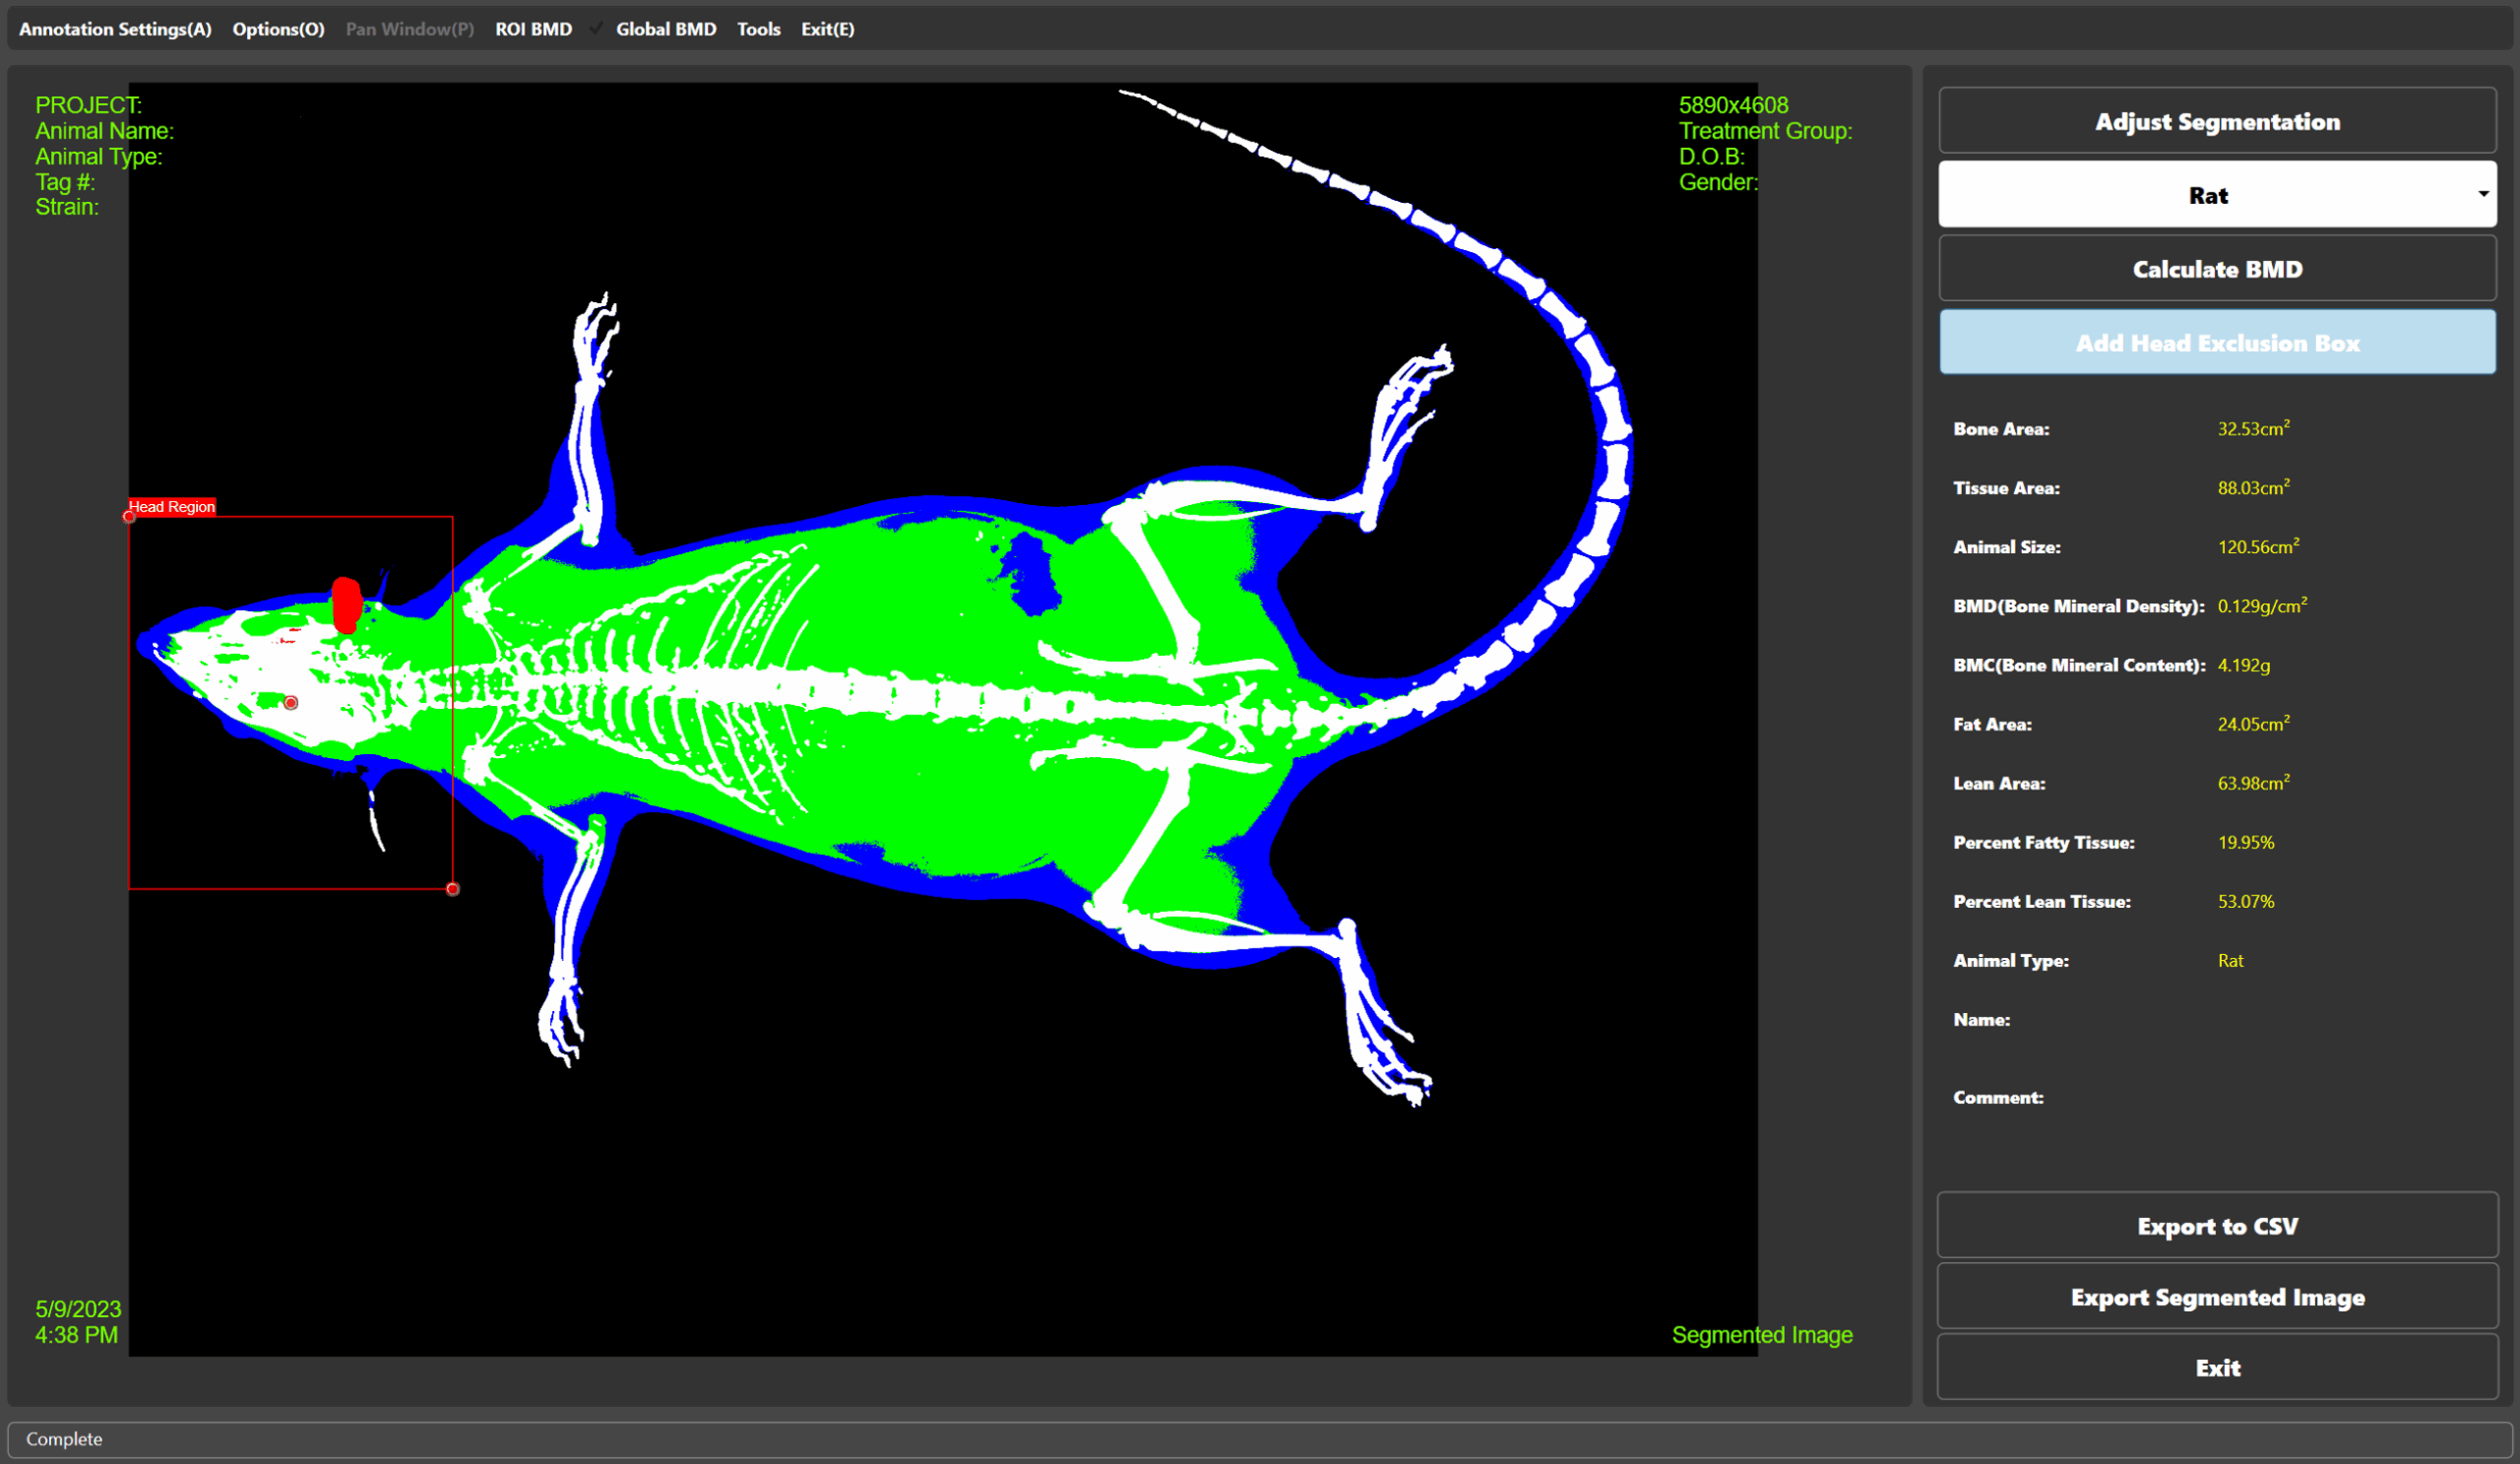Click the Animal Type value Rat
This screenshot has height=1464, width=2520.
(x=2230, y=960)
